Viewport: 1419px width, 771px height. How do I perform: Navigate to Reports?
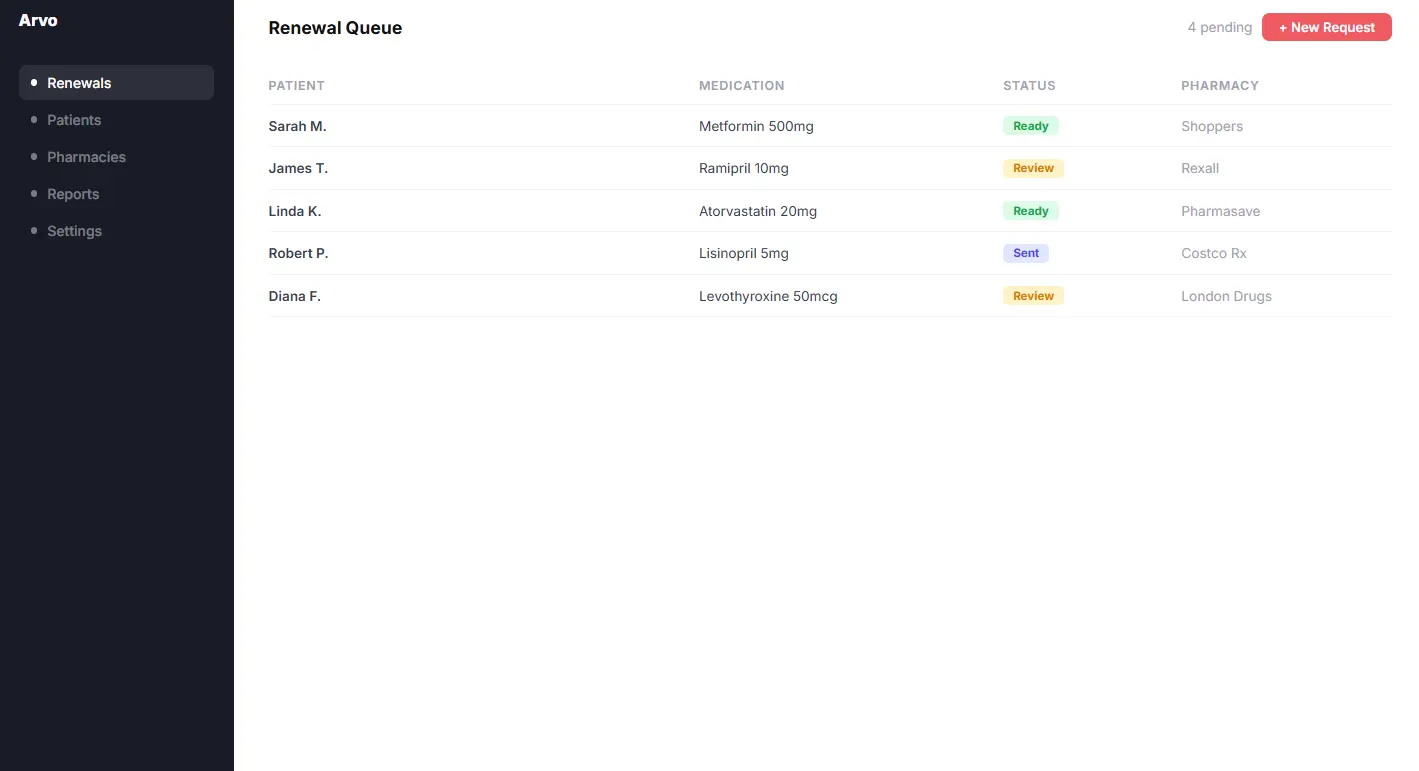click(73, 194)
